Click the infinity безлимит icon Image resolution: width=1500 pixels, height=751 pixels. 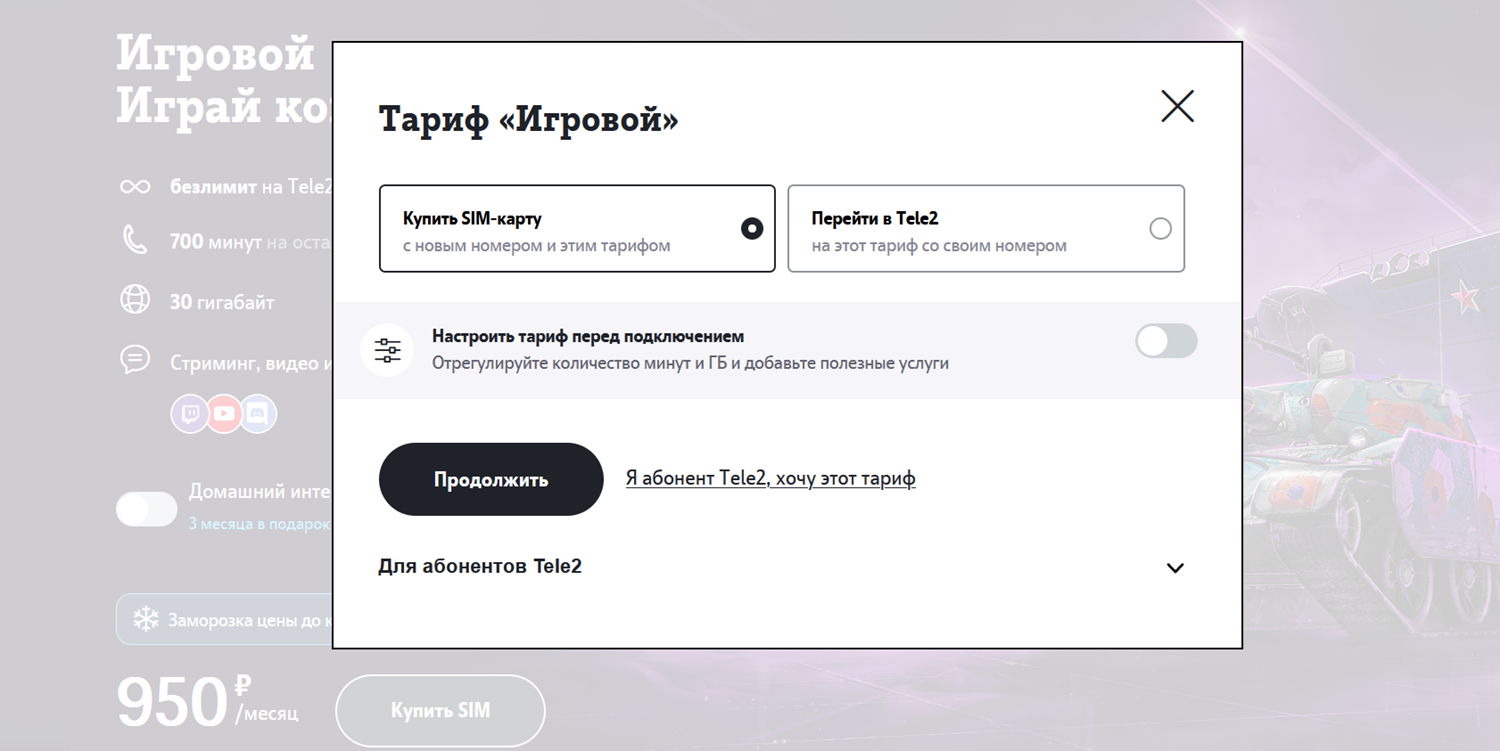pos(135,187)
